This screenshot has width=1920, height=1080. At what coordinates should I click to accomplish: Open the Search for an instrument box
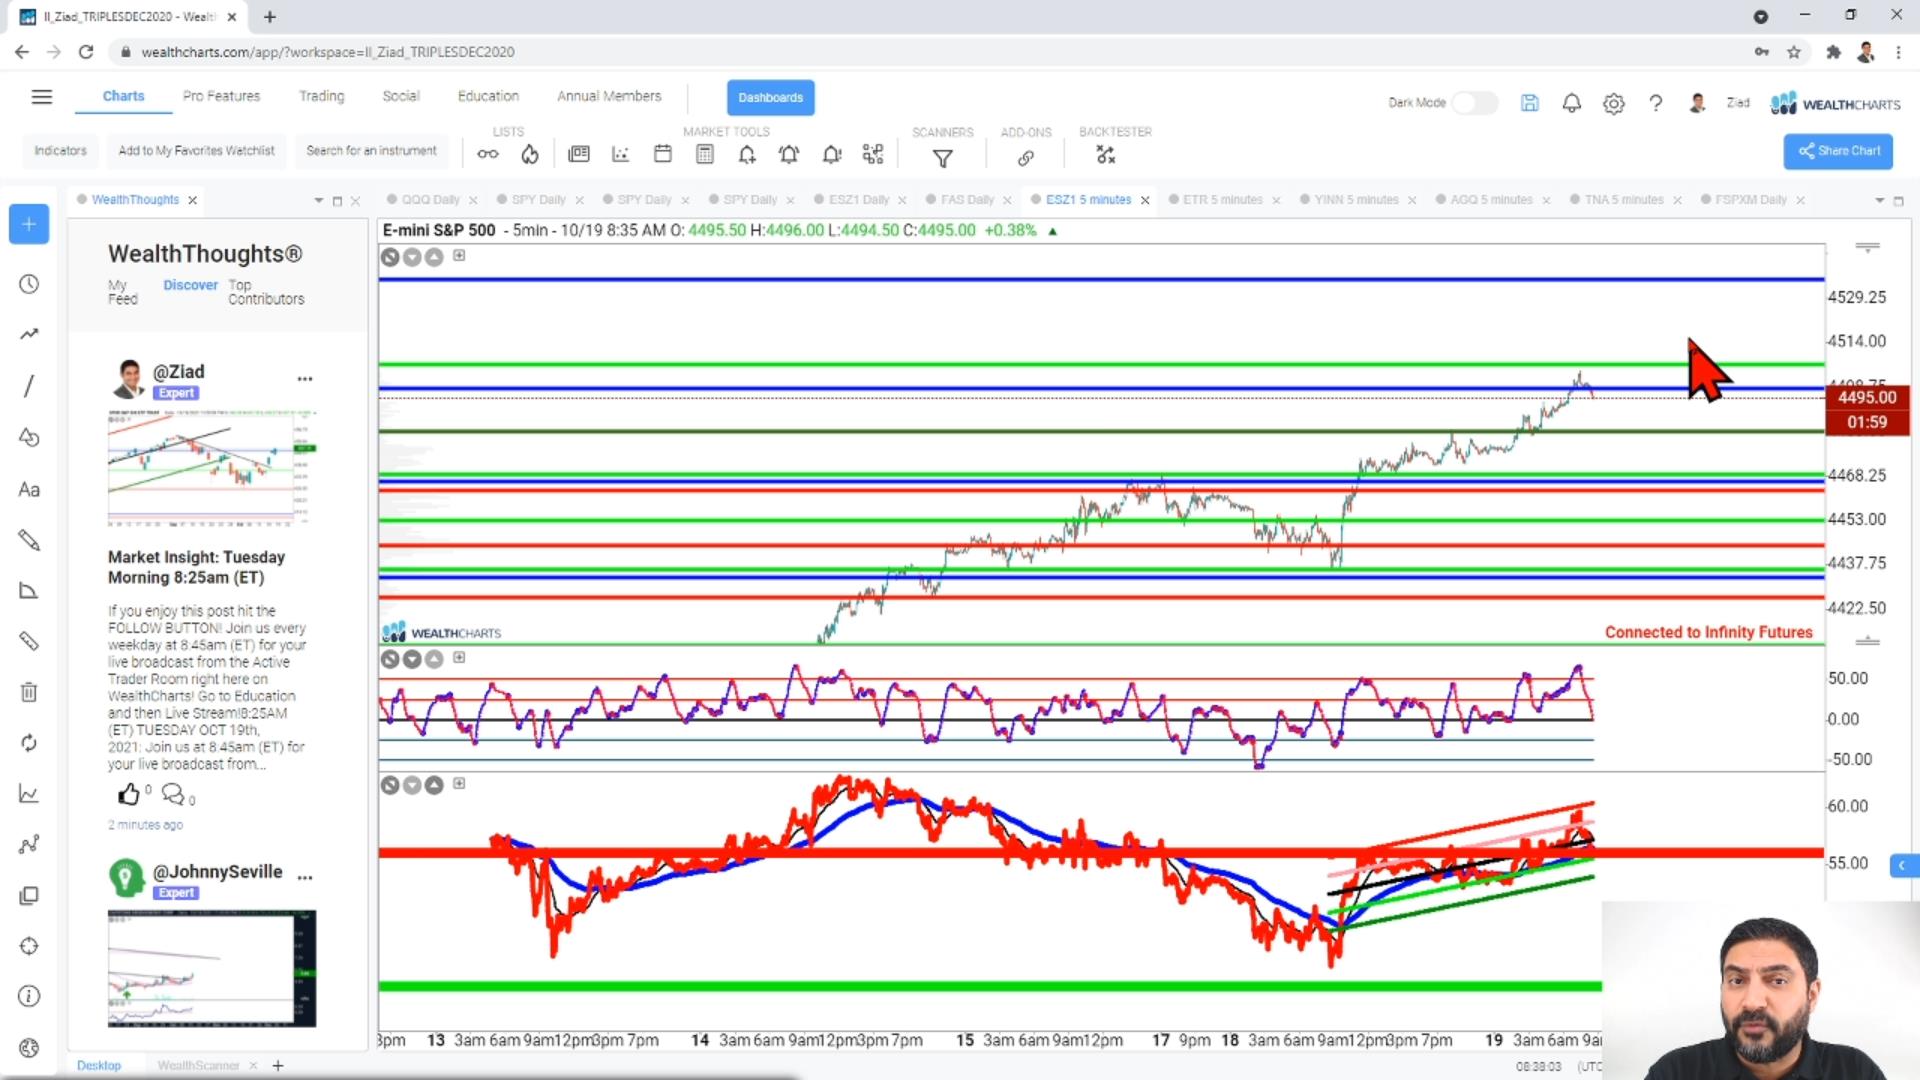click(x=371, y=151)
